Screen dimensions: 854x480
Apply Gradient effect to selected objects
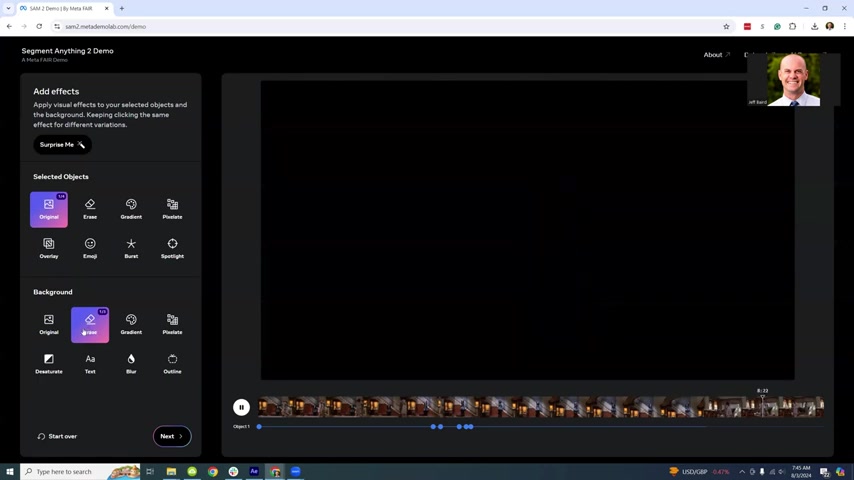tap(131, 208)
